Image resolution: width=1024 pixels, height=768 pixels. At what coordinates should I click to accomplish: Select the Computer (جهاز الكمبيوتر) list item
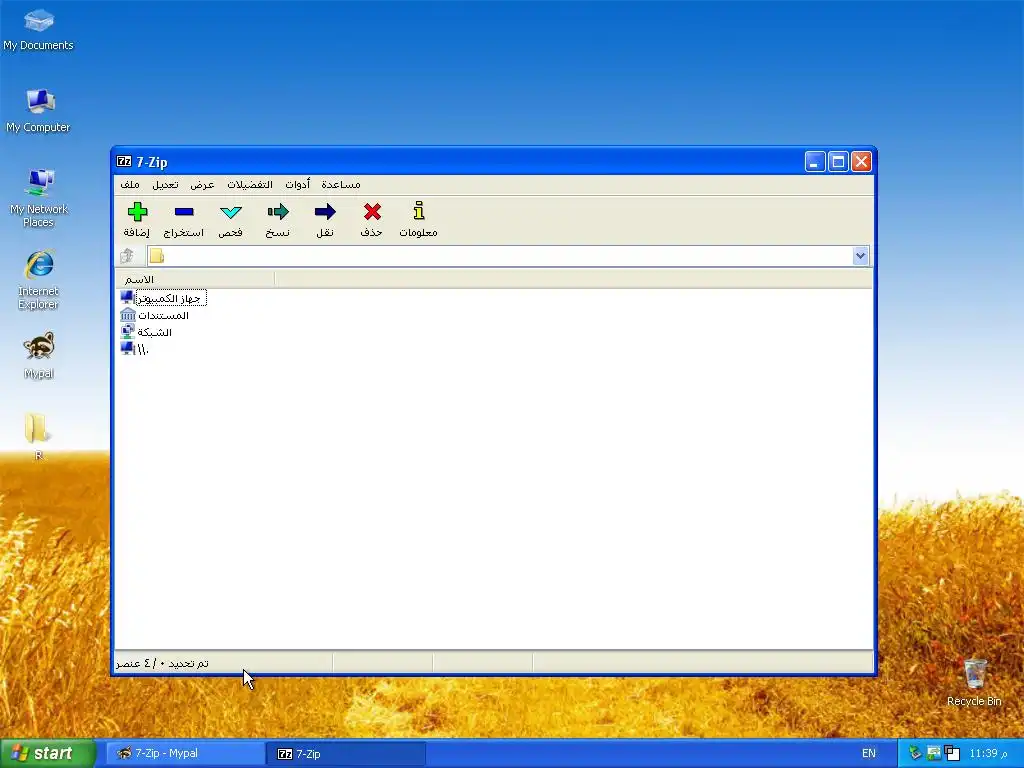point(171,298)
